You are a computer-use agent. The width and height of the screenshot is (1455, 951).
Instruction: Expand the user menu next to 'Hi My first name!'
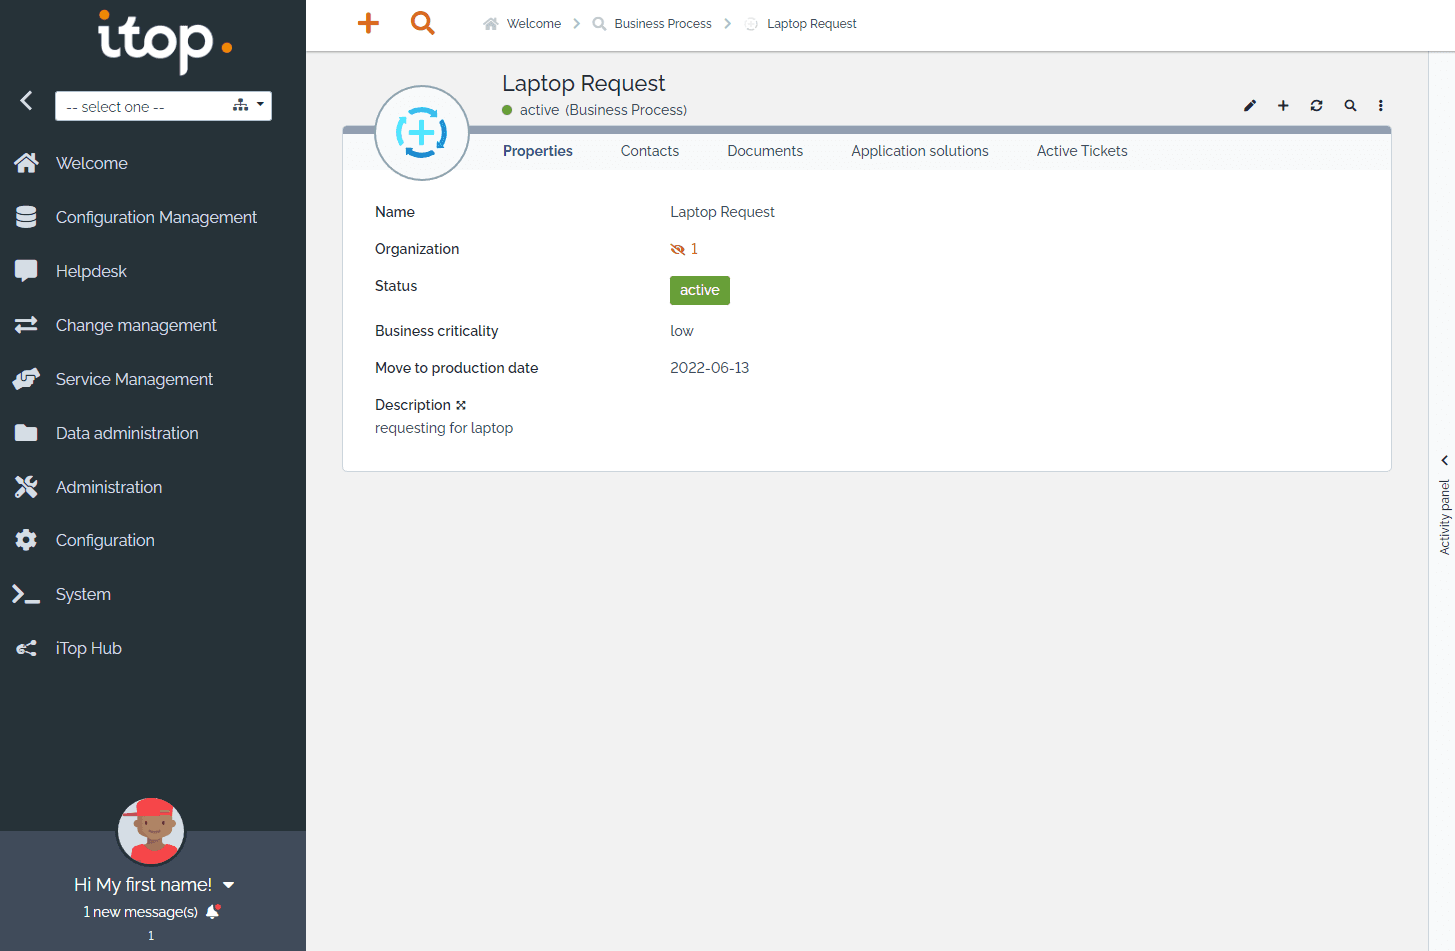(x=229, y=884)
